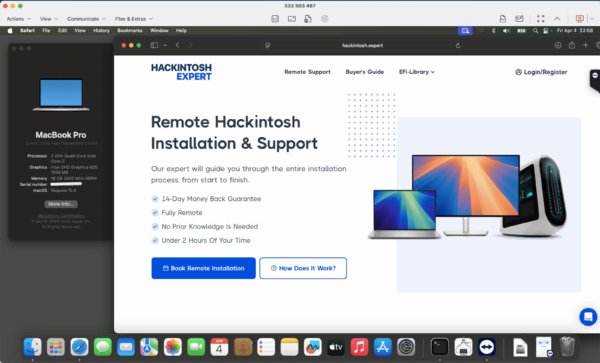Open the Trash in the Dock

567,347
